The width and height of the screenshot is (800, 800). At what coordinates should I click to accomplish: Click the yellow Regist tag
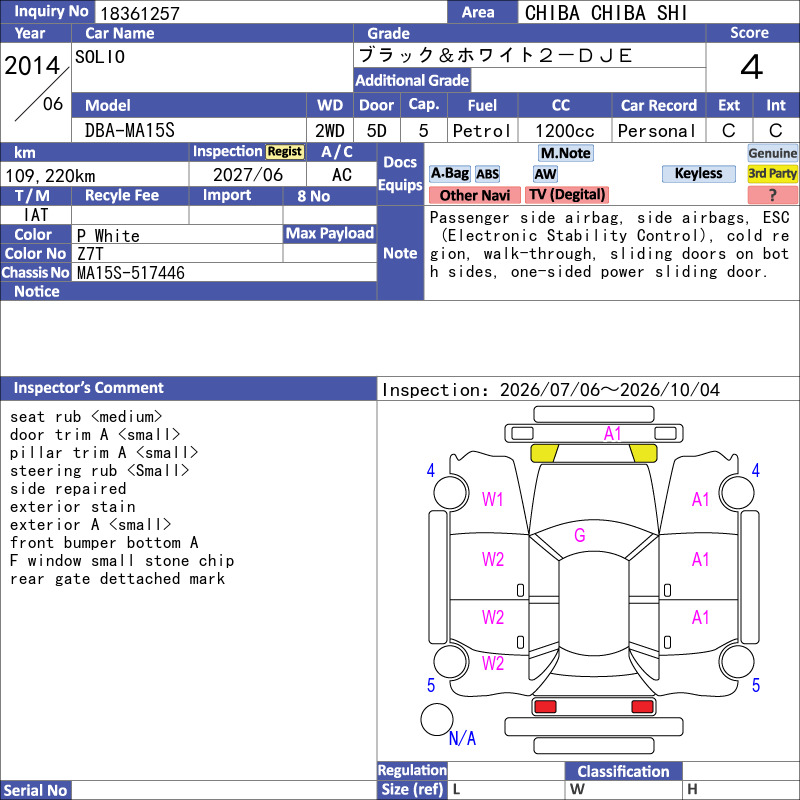pos(285,152)
